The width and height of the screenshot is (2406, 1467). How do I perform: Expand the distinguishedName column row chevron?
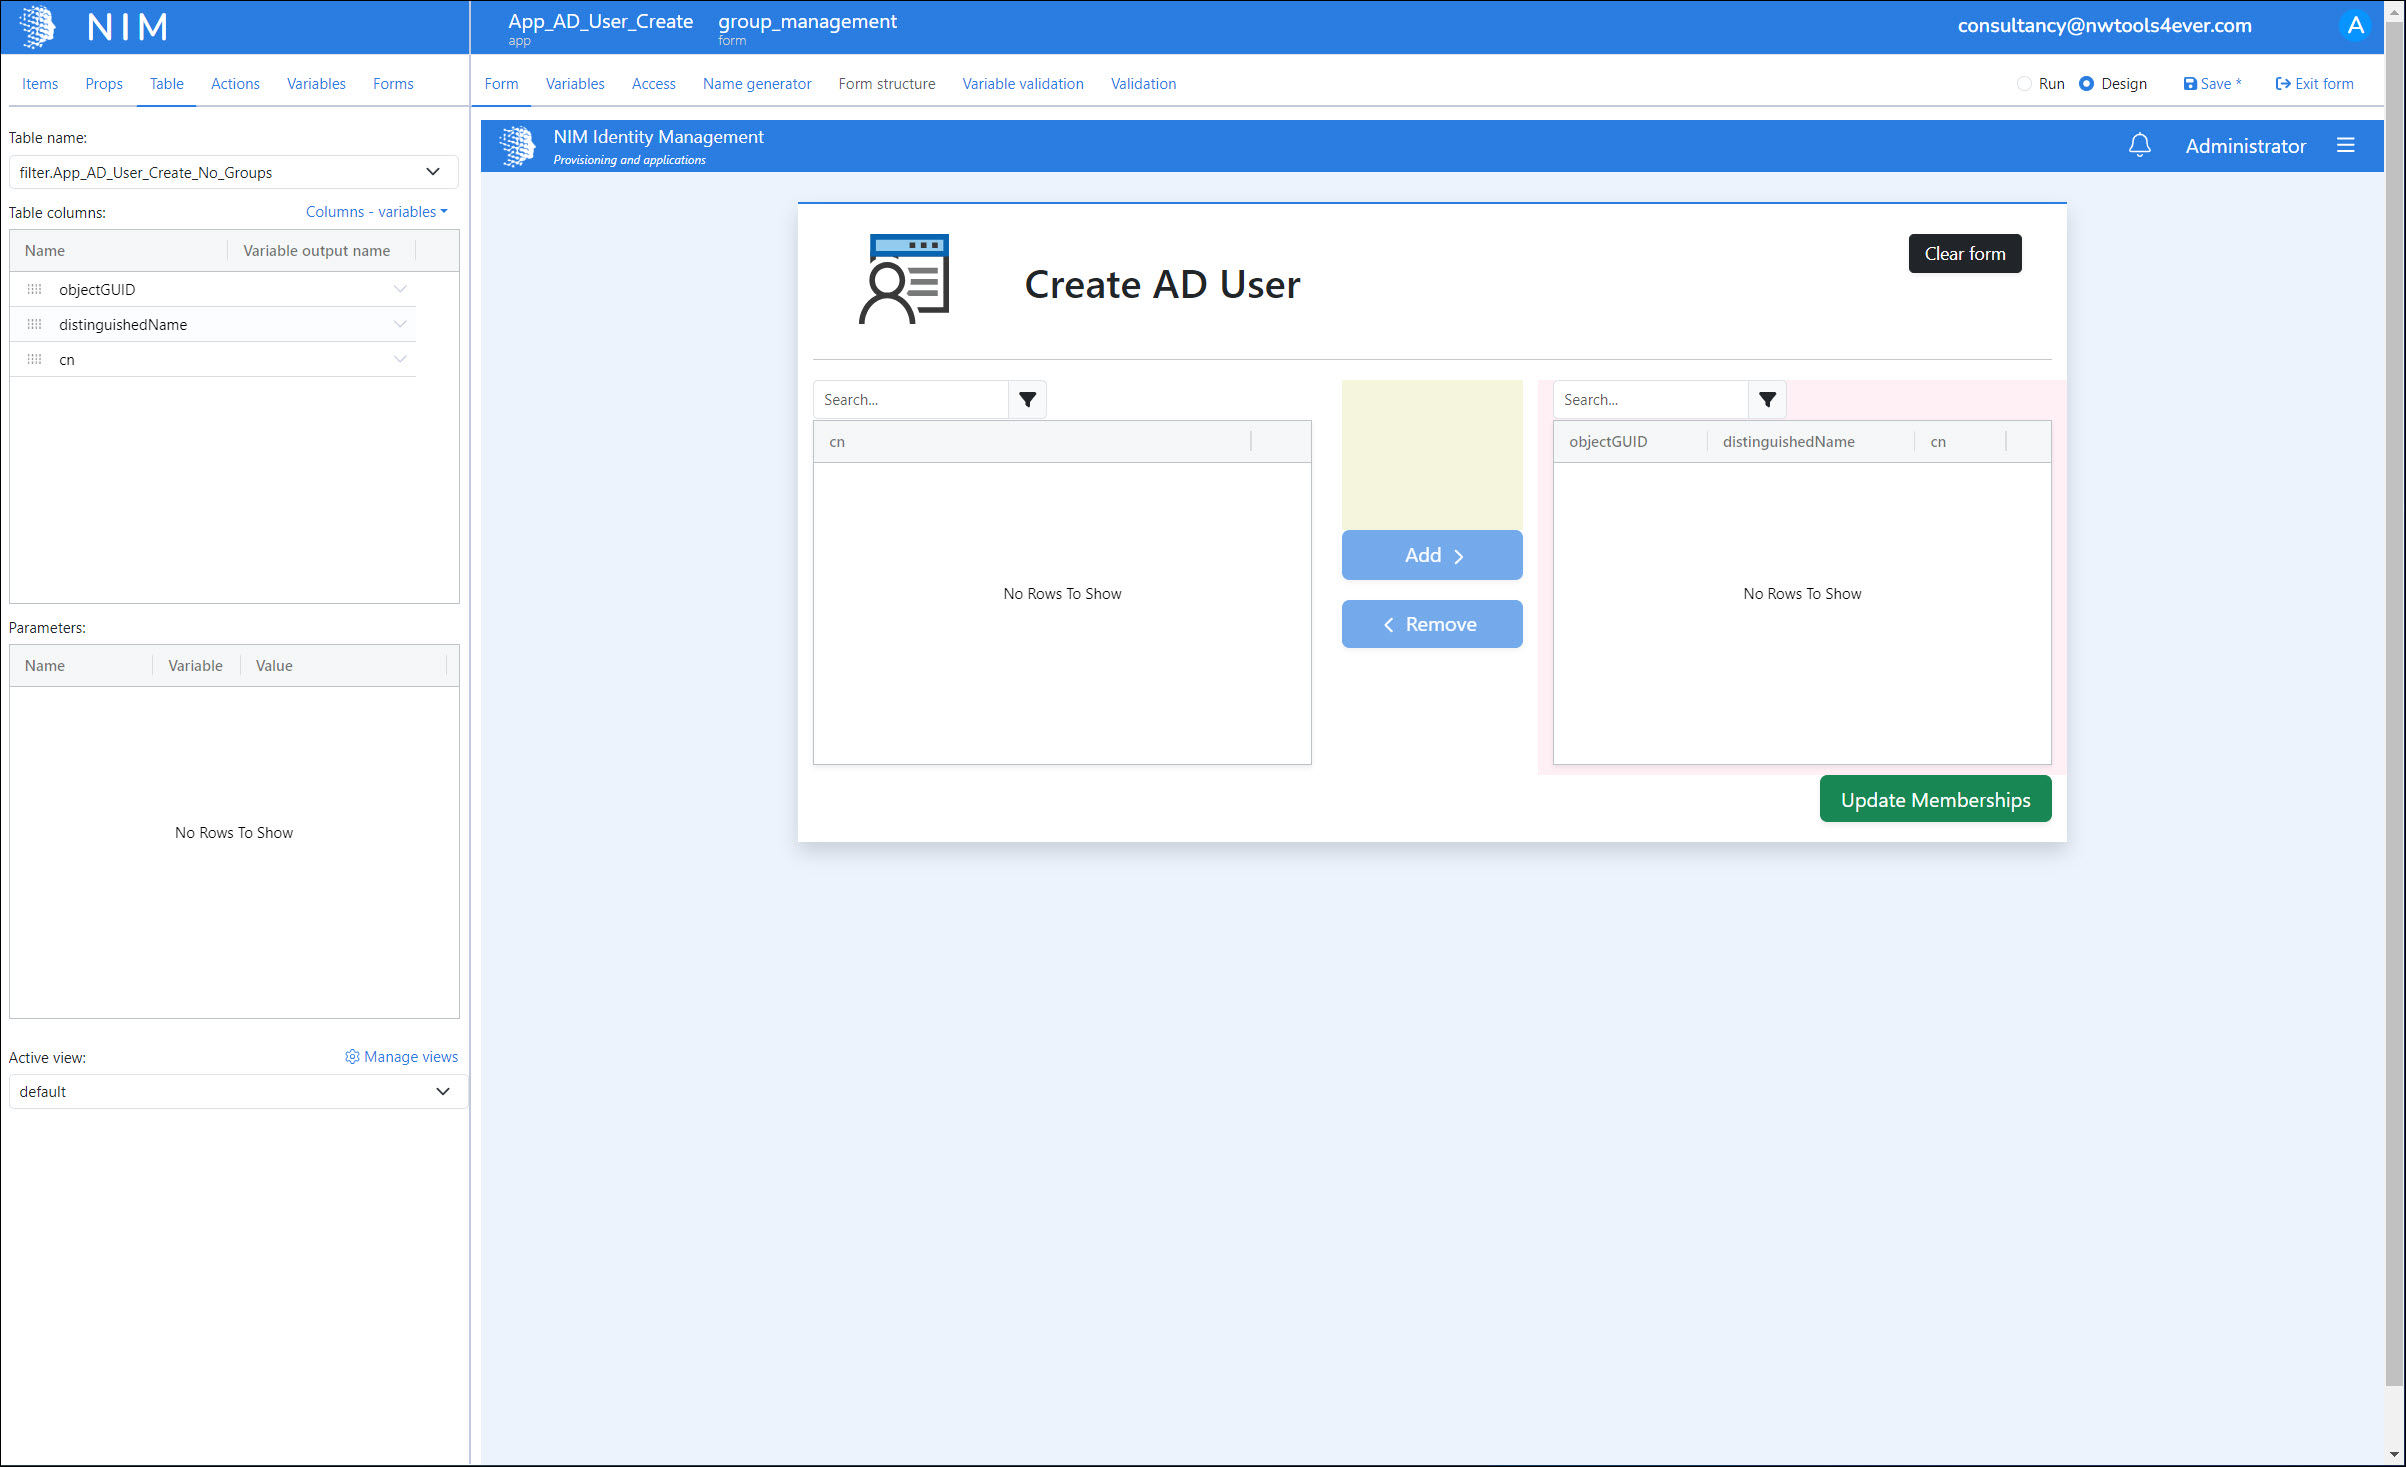point(400,324)
